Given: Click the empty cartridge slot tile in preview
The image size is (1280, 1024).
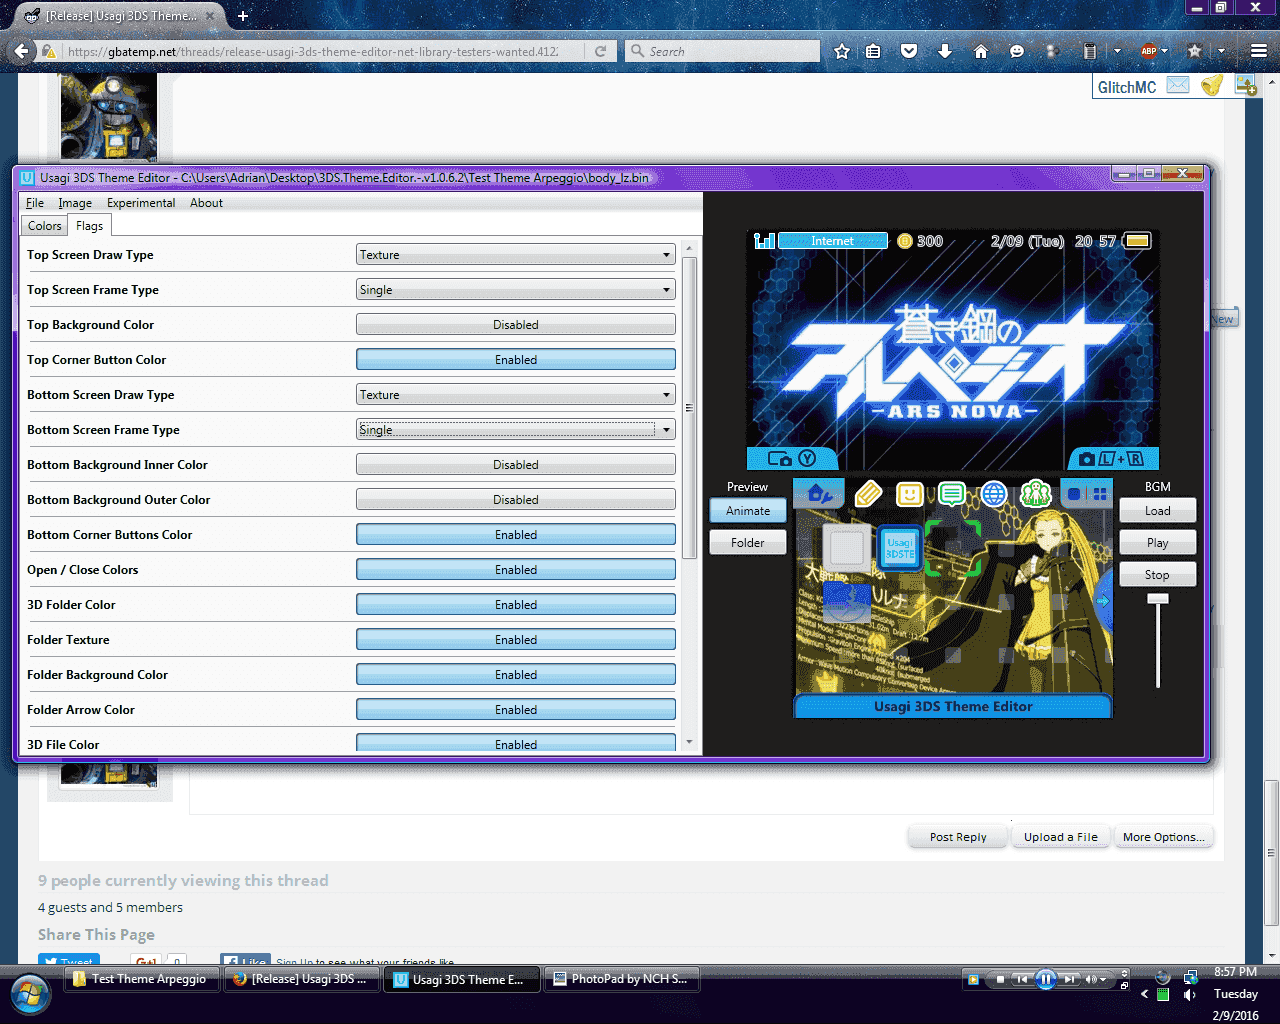Looking at the screenshot, I should tap(847, 549).
